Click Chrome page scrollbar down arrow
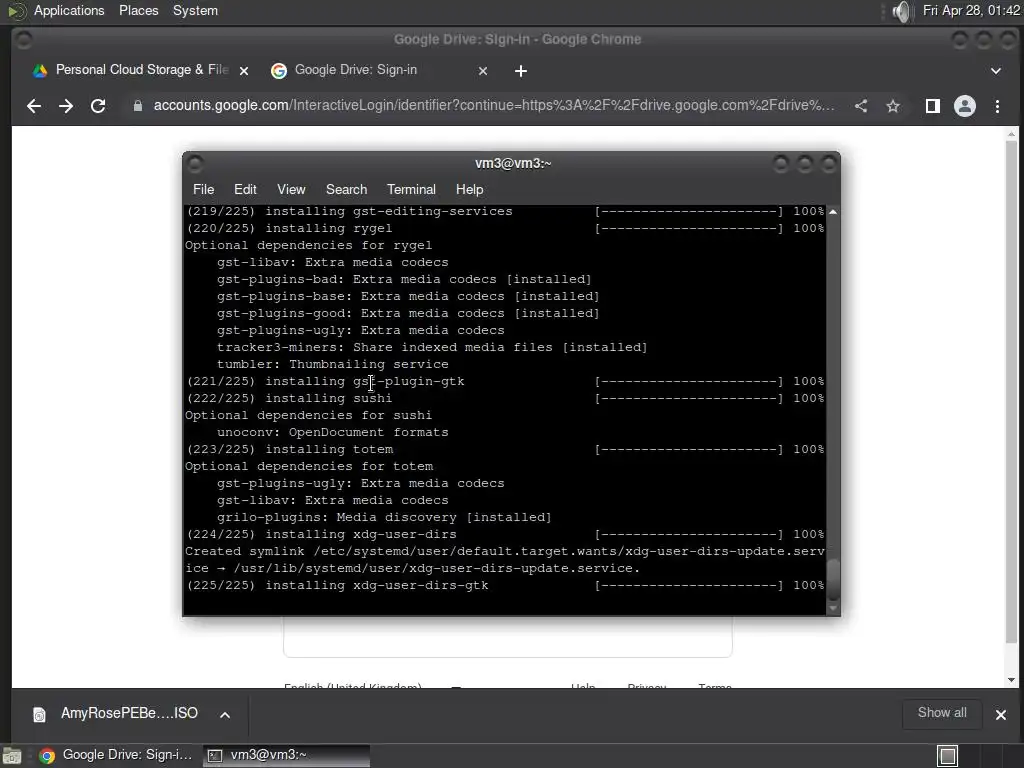Screen dimensions: 1024x768 click(x=1011, y=680)
